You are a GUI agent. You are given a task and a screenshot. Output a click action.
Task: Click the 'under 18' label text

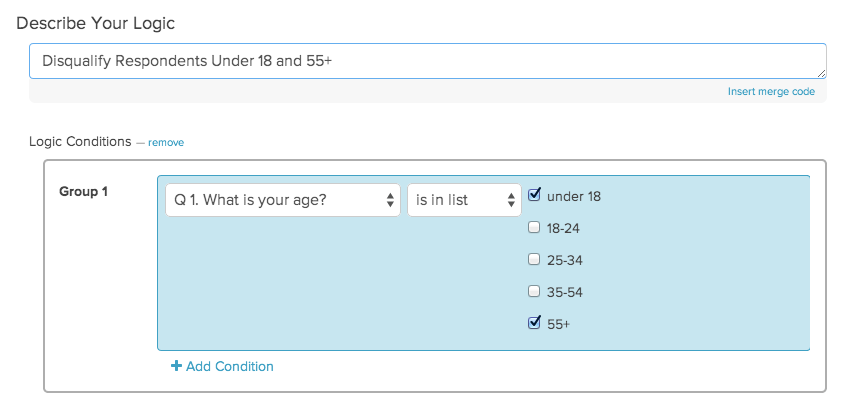574,196
